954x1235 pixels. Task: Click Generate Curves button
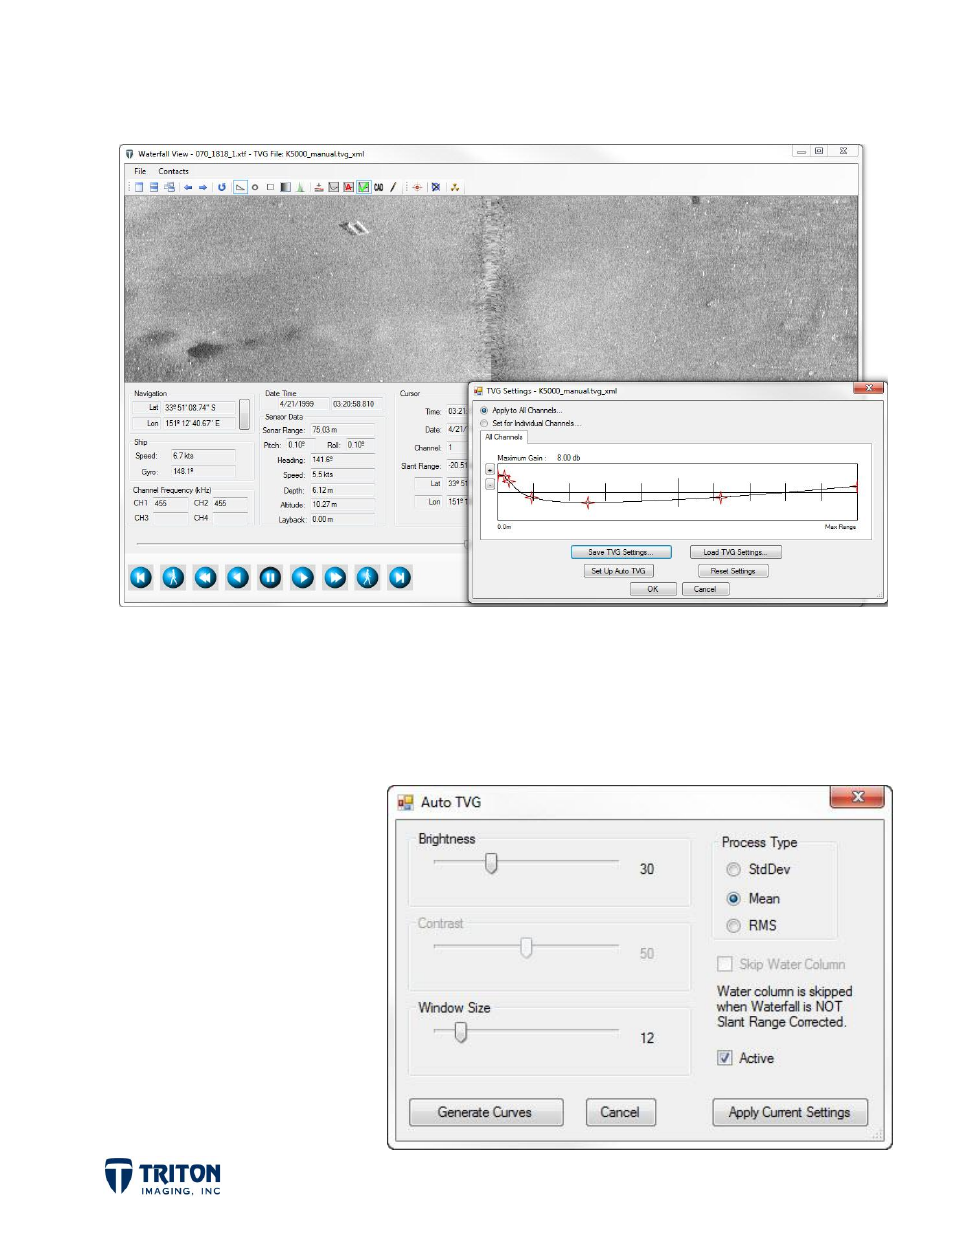pyautogui.click(x=486, y=1112)
